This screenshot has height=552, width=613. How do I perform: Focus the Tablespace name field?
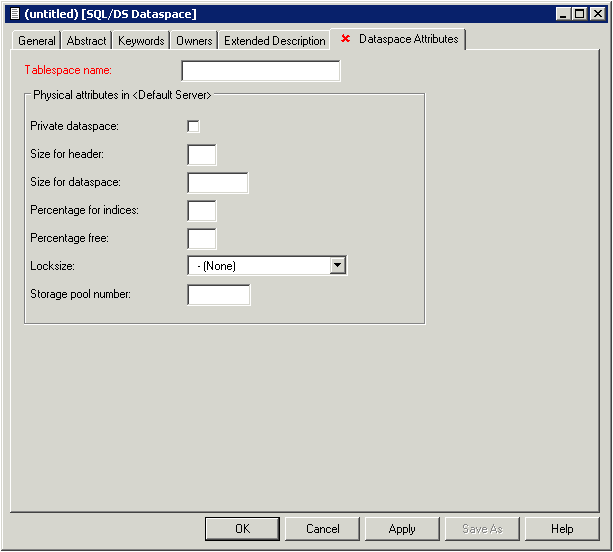pyautogui.click(x=260, y=71)
